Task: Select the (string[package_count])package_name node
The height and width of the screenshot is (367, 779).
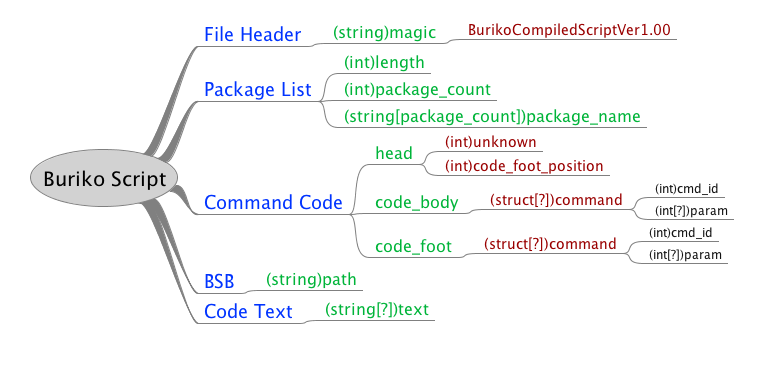Action: (492, 116)
